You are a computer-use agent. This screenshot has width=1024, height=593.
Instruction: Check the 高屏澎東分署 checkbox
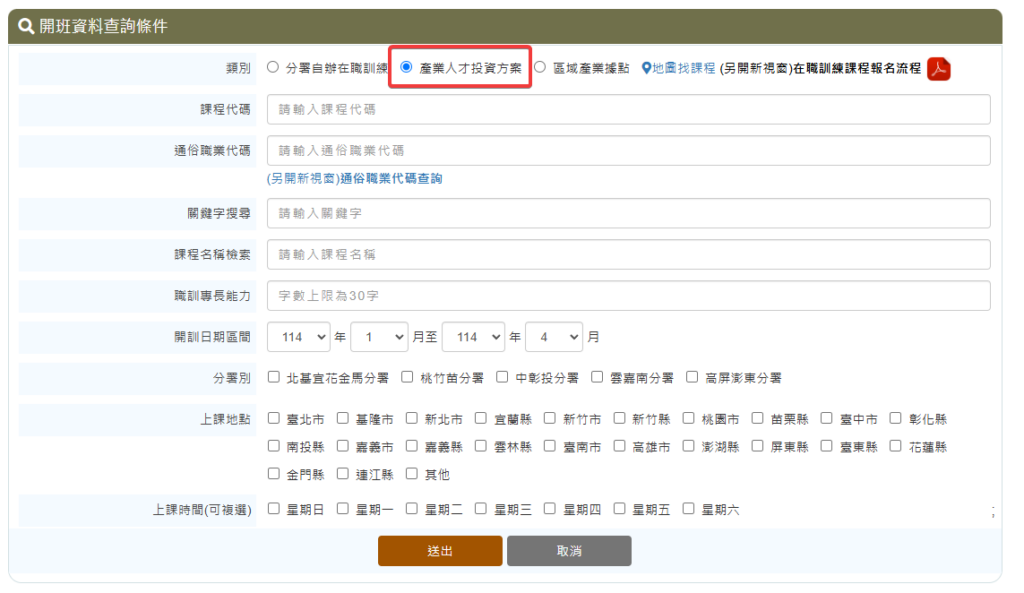[x=692, y=377]
